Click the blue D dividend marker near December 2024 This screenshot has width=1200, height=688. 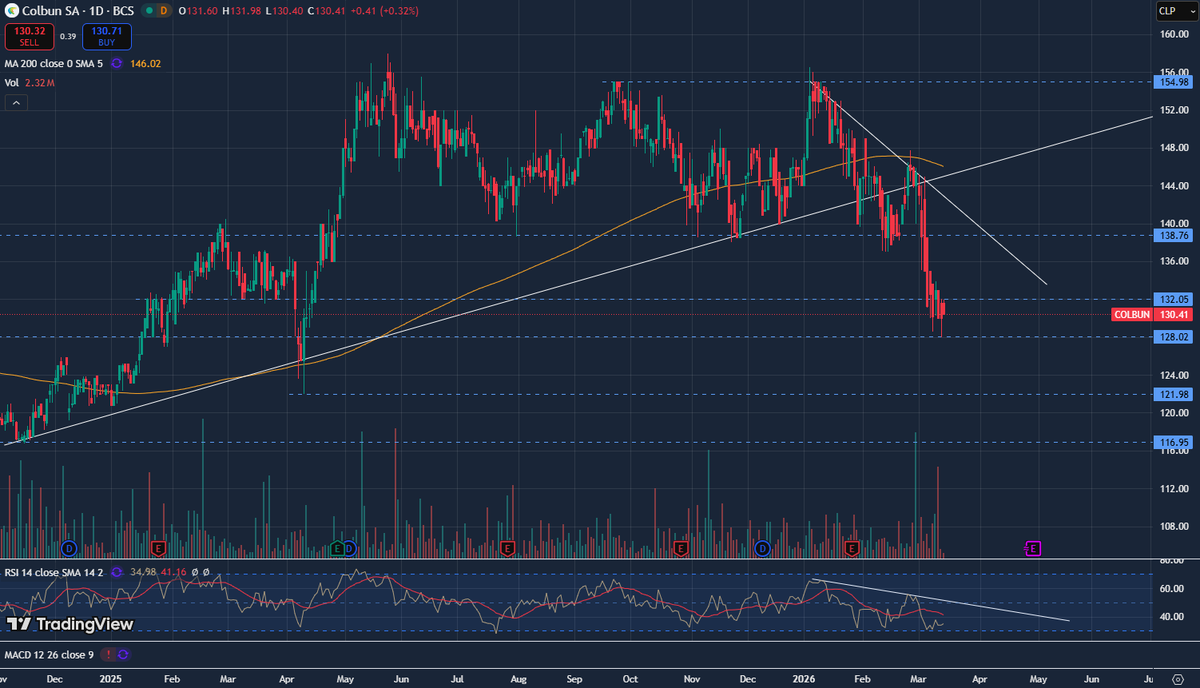click(x=69, y=548)
